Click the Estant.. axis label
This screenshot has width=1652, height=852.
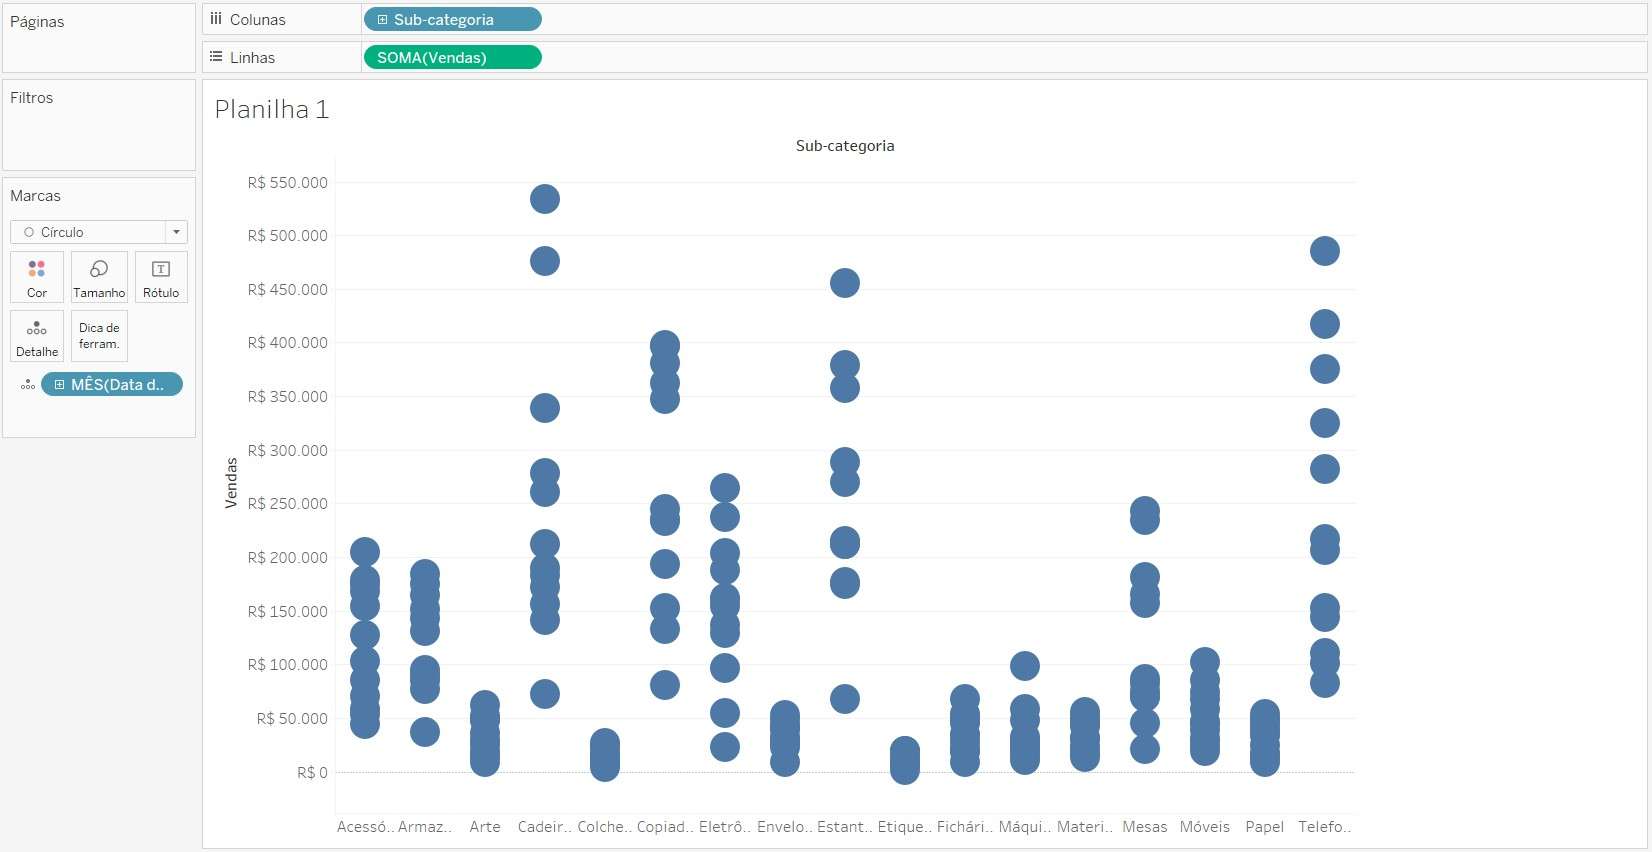click(845, 827)
